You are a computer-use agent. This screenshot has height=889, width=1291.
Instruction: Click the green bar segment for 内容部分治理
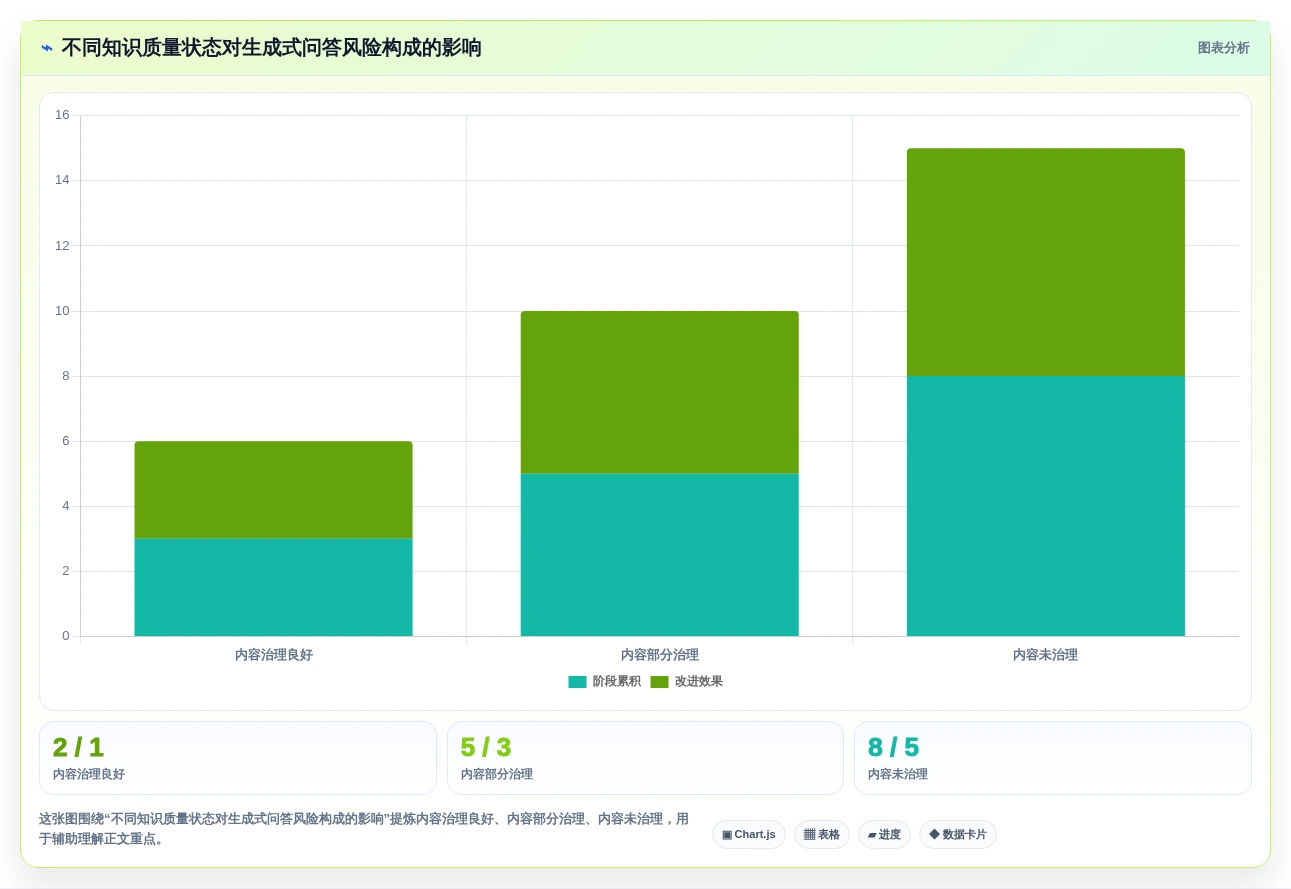pos(659,392)
